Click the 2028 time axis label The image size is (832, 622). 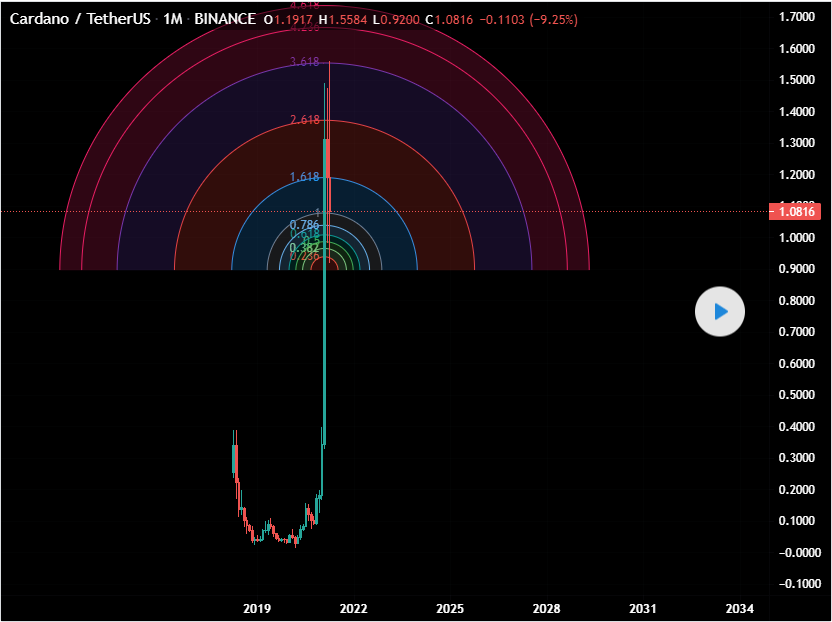coord(546,608)
